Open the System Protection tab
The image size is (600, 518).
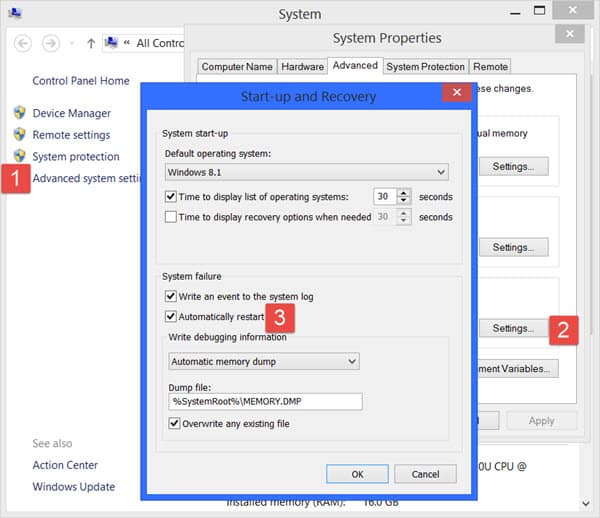click(x=425, y=67)
